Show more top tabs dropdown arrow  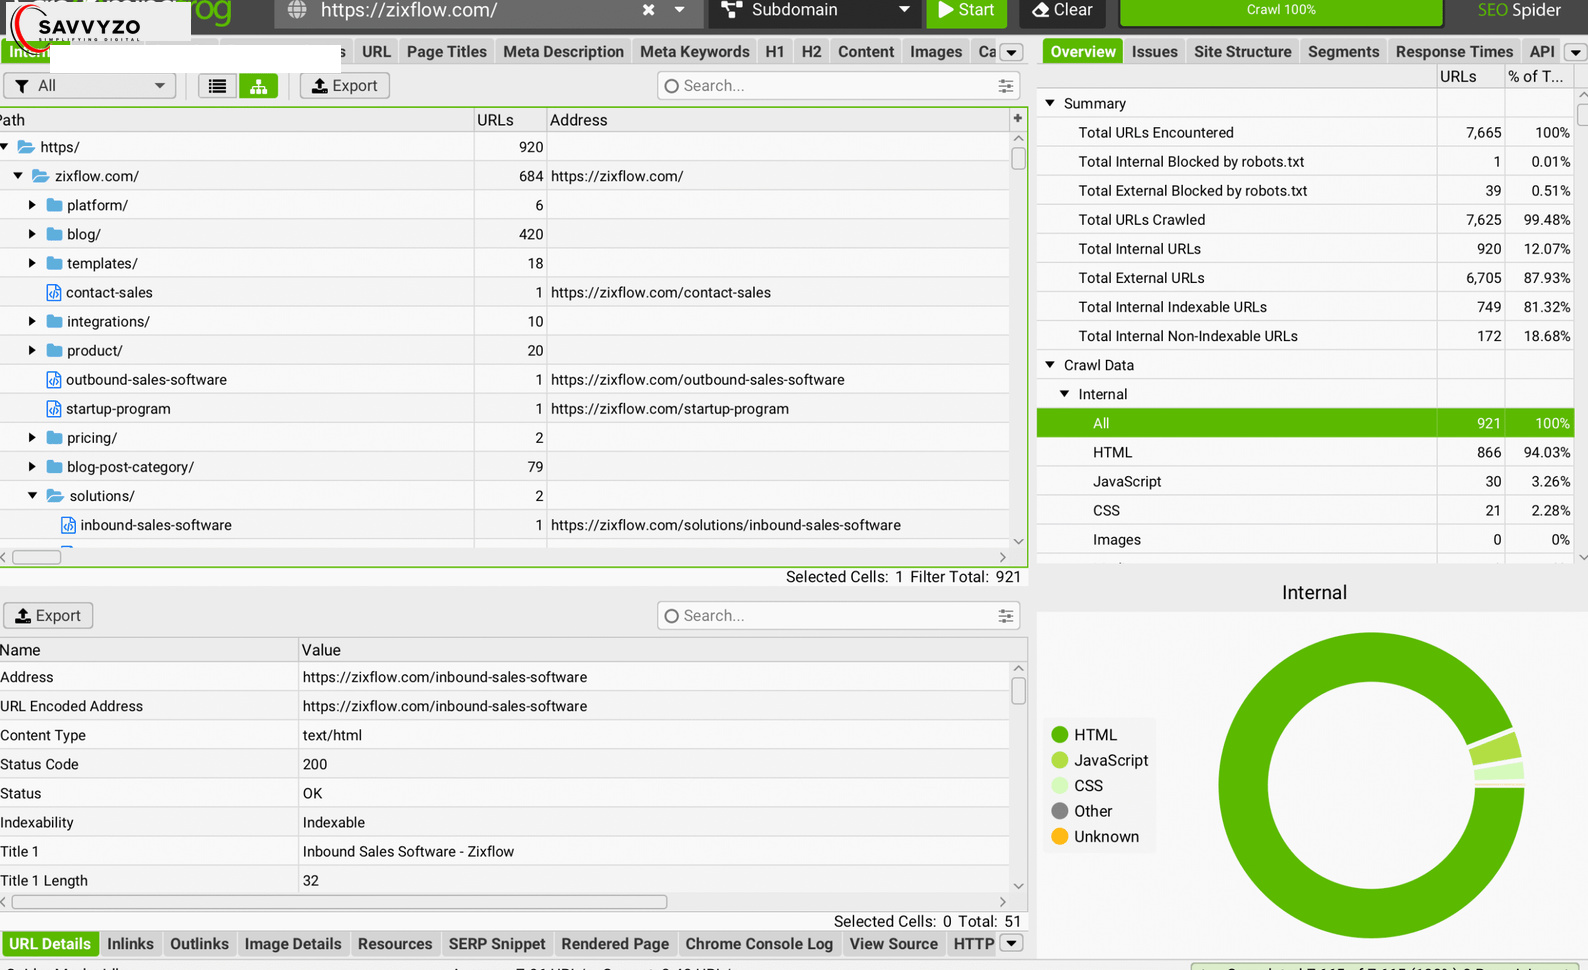(1011, 52)
